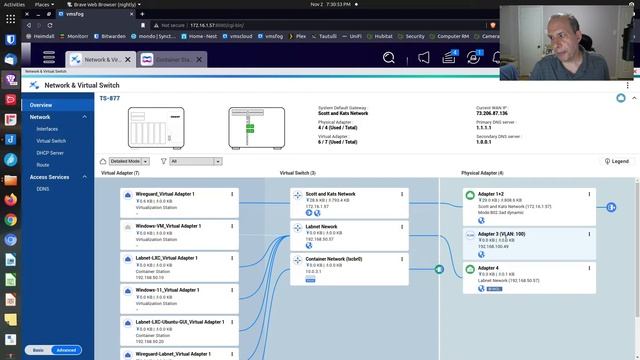
Task: Open the Plex bookmark
Action: pos(297,36)
